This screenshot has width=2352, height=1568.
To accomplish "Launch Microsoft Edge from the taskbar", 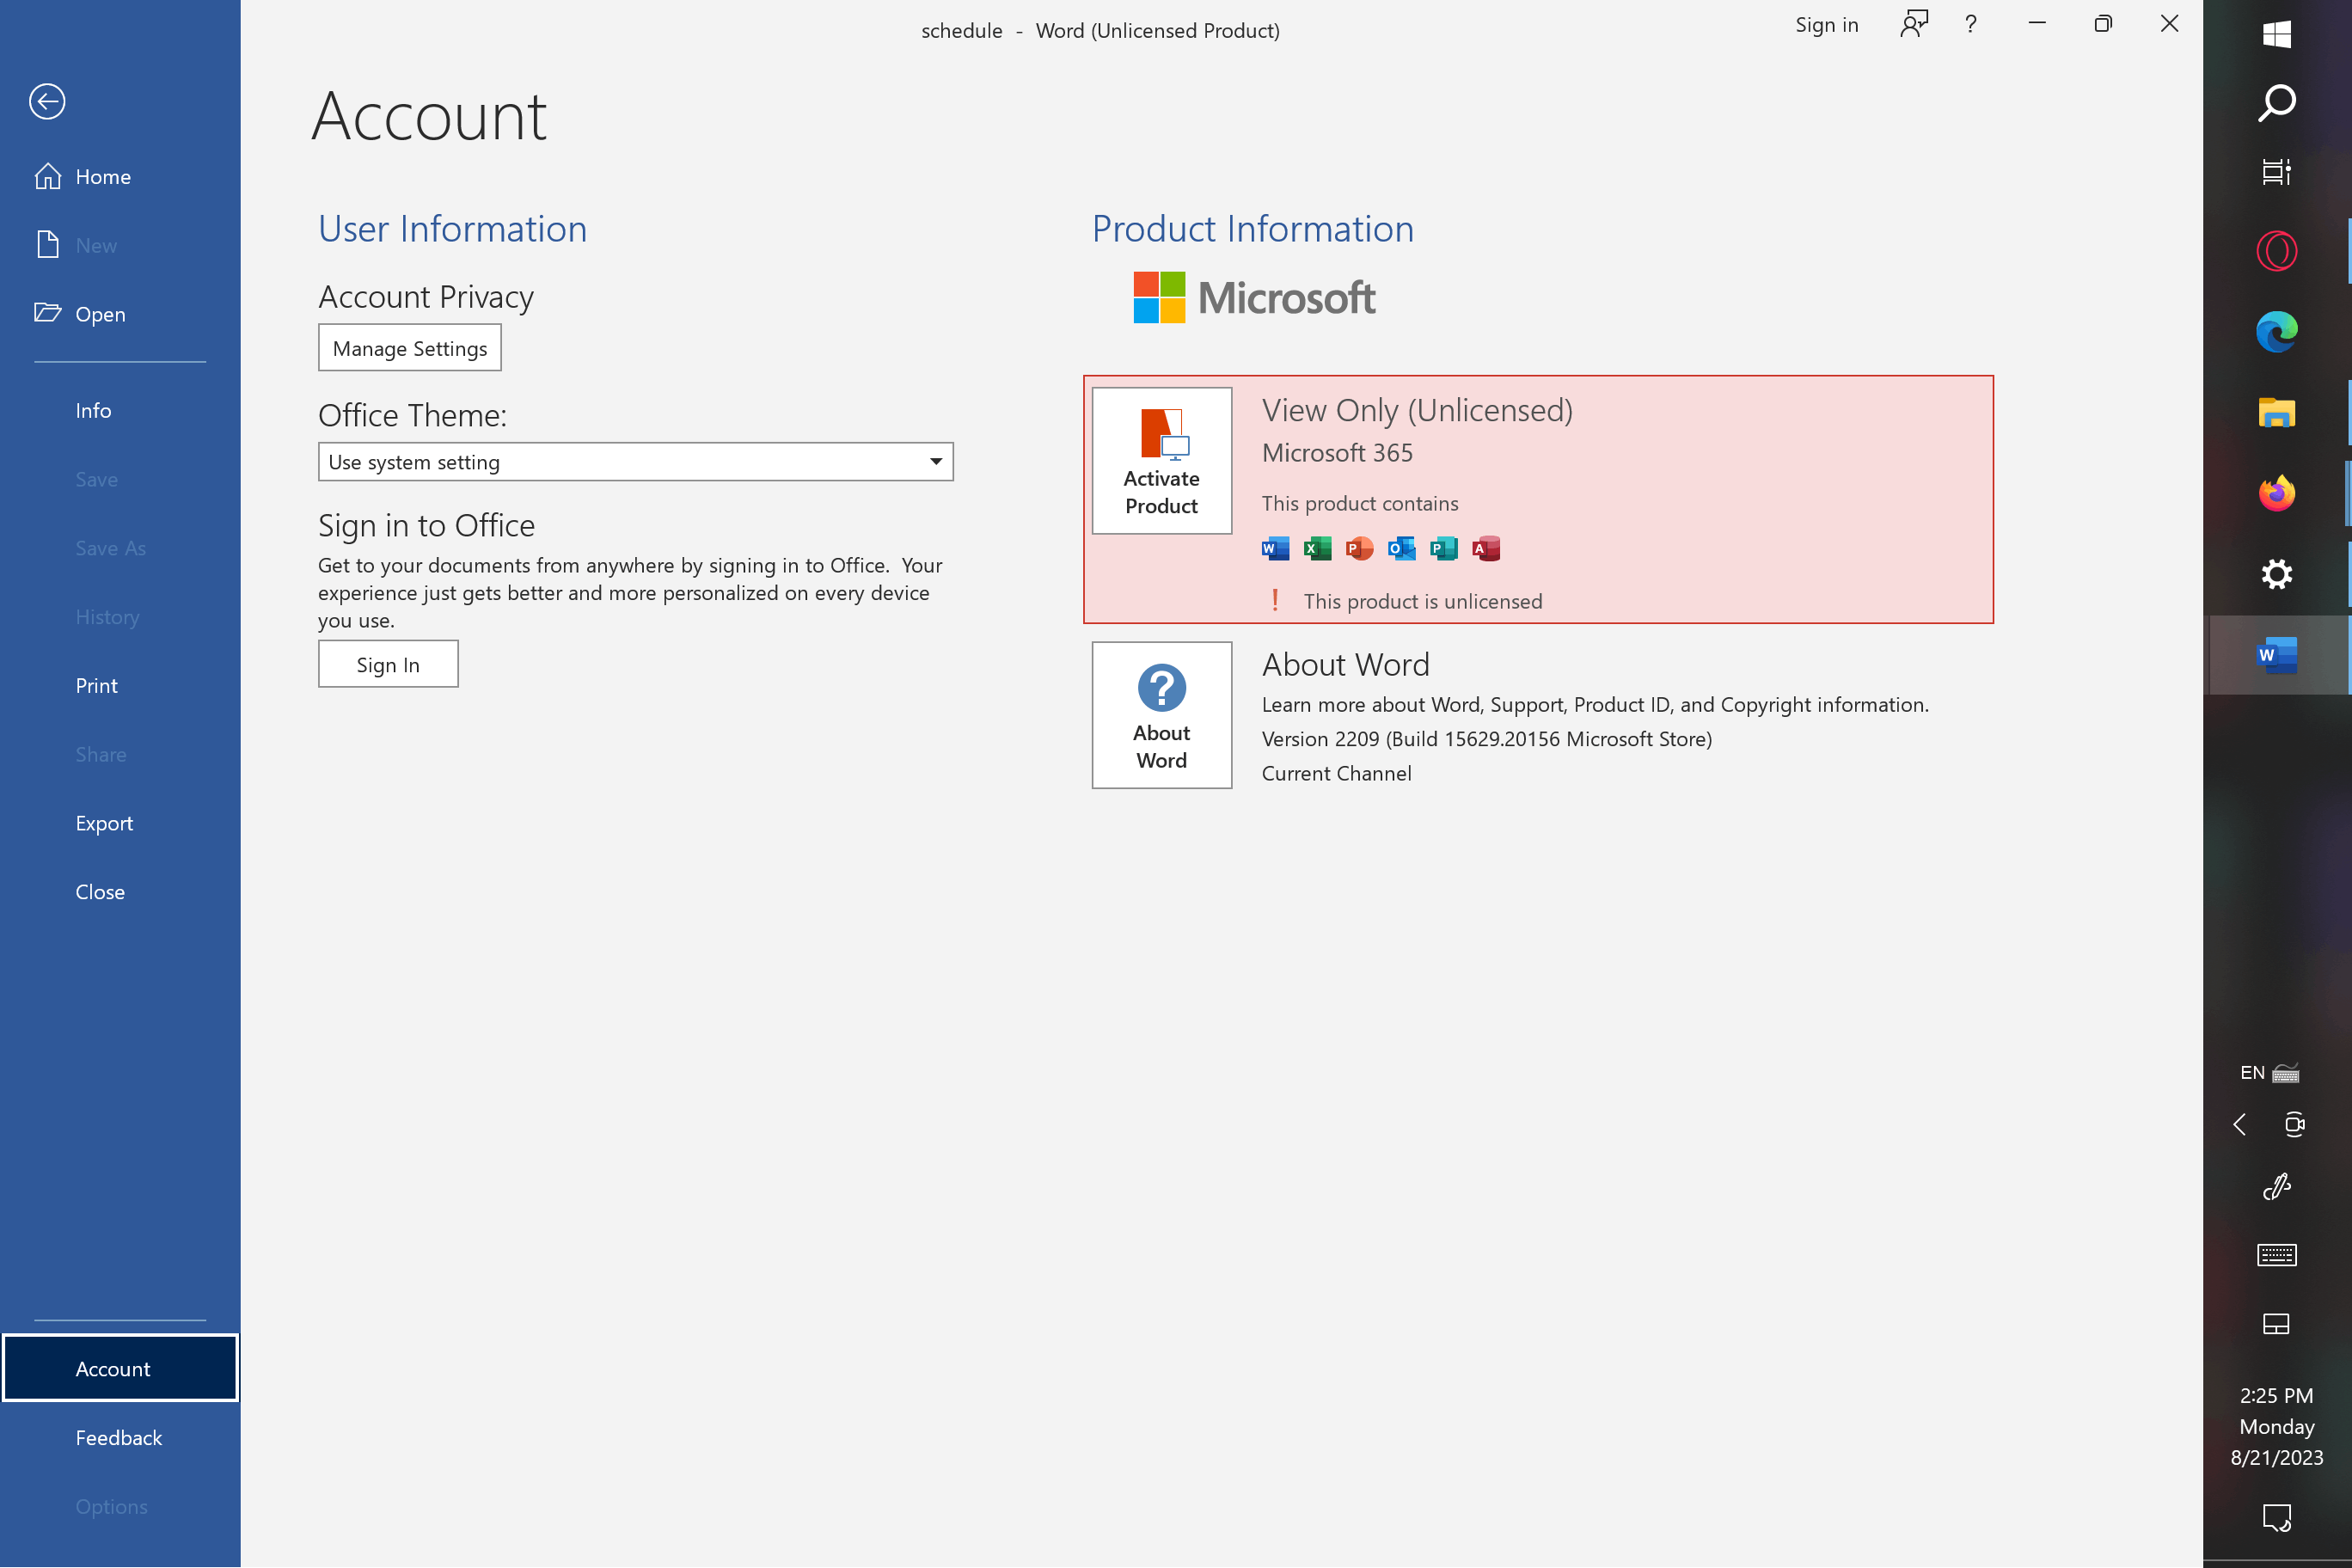I will coord(2276,331).
